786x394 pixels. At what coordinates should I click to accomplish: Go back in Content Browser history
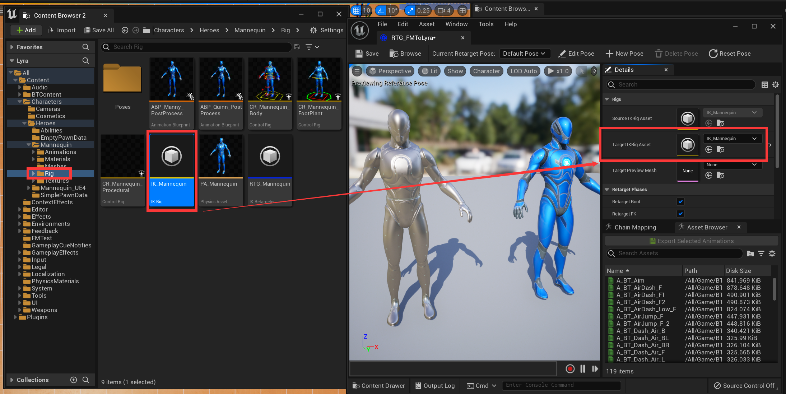(x=125, y=30)
